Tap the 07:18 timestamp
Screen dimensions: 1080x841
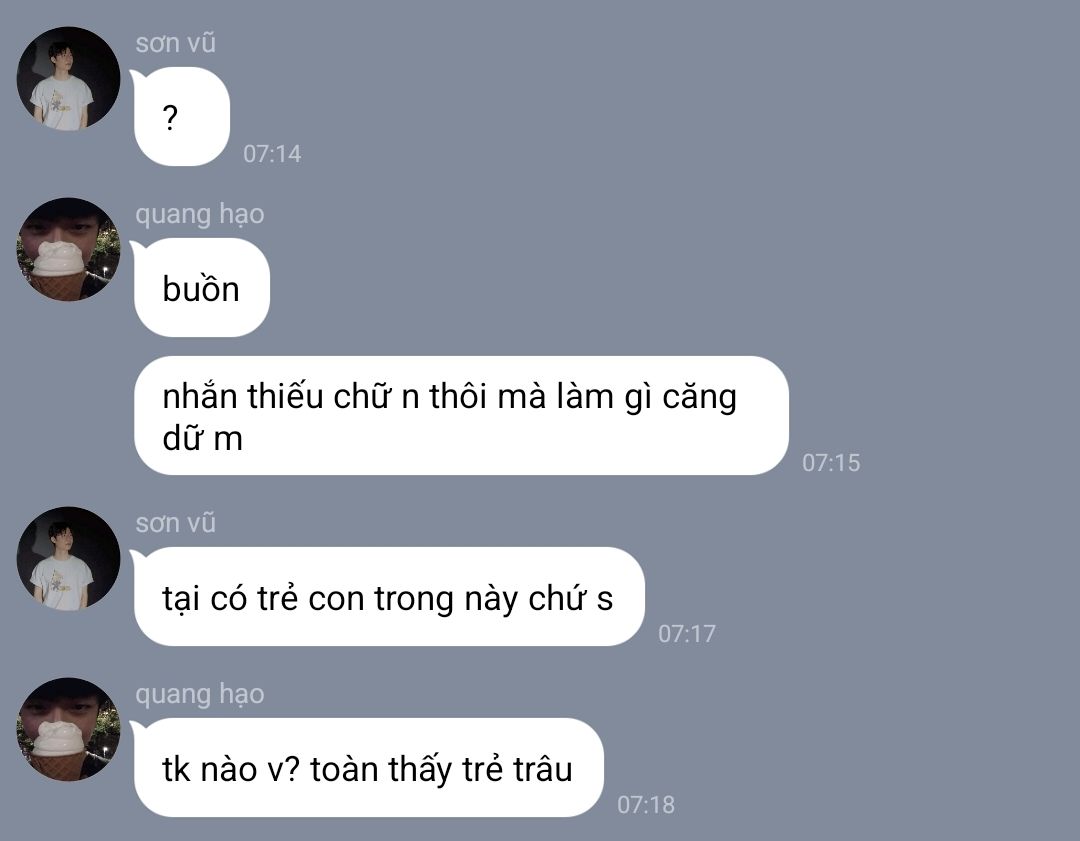[645, 804]
